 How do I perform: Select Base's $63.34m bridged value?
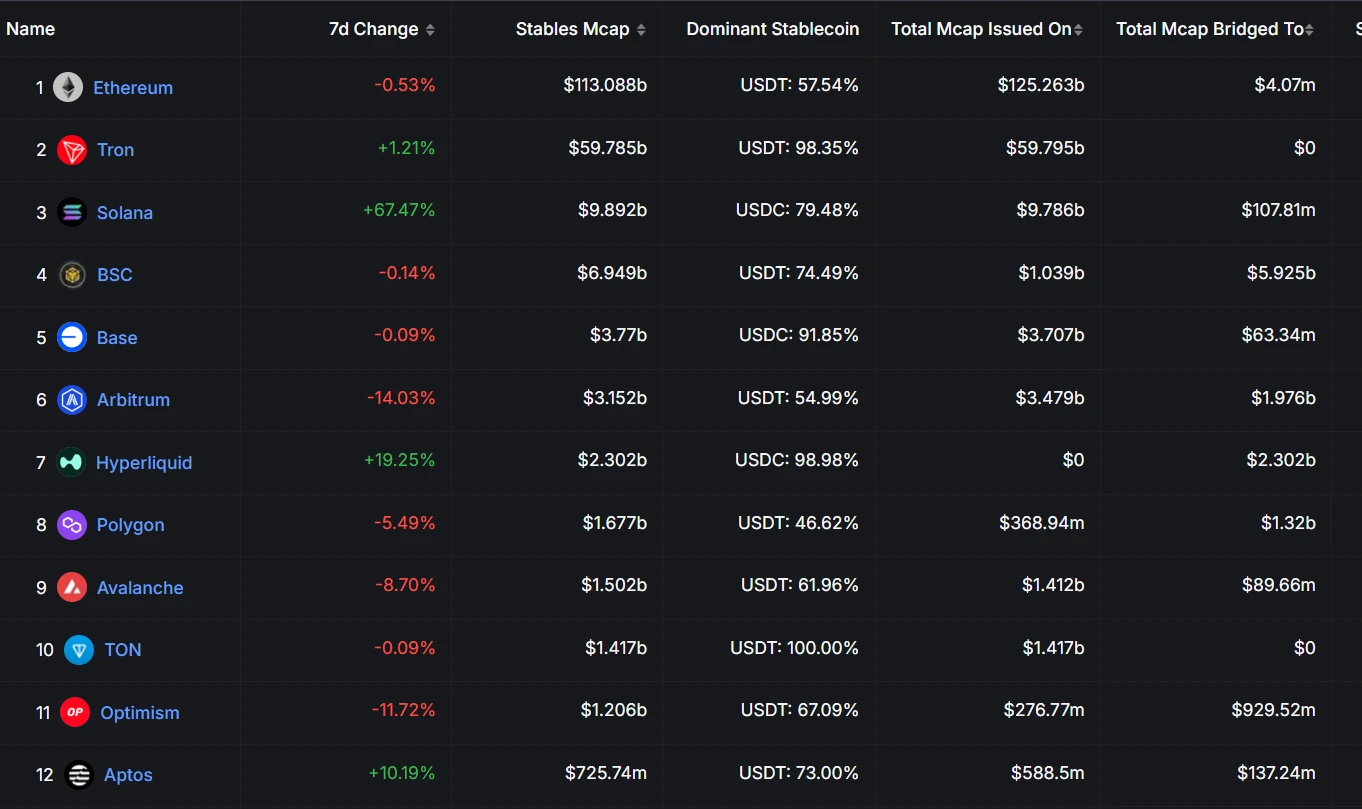point(1279,335)
